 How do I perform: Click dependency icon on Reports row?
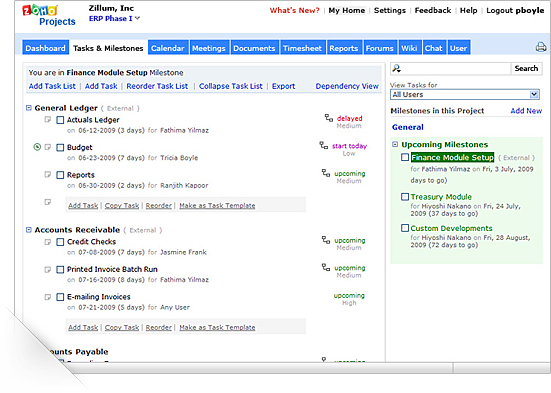click(326, 173)
